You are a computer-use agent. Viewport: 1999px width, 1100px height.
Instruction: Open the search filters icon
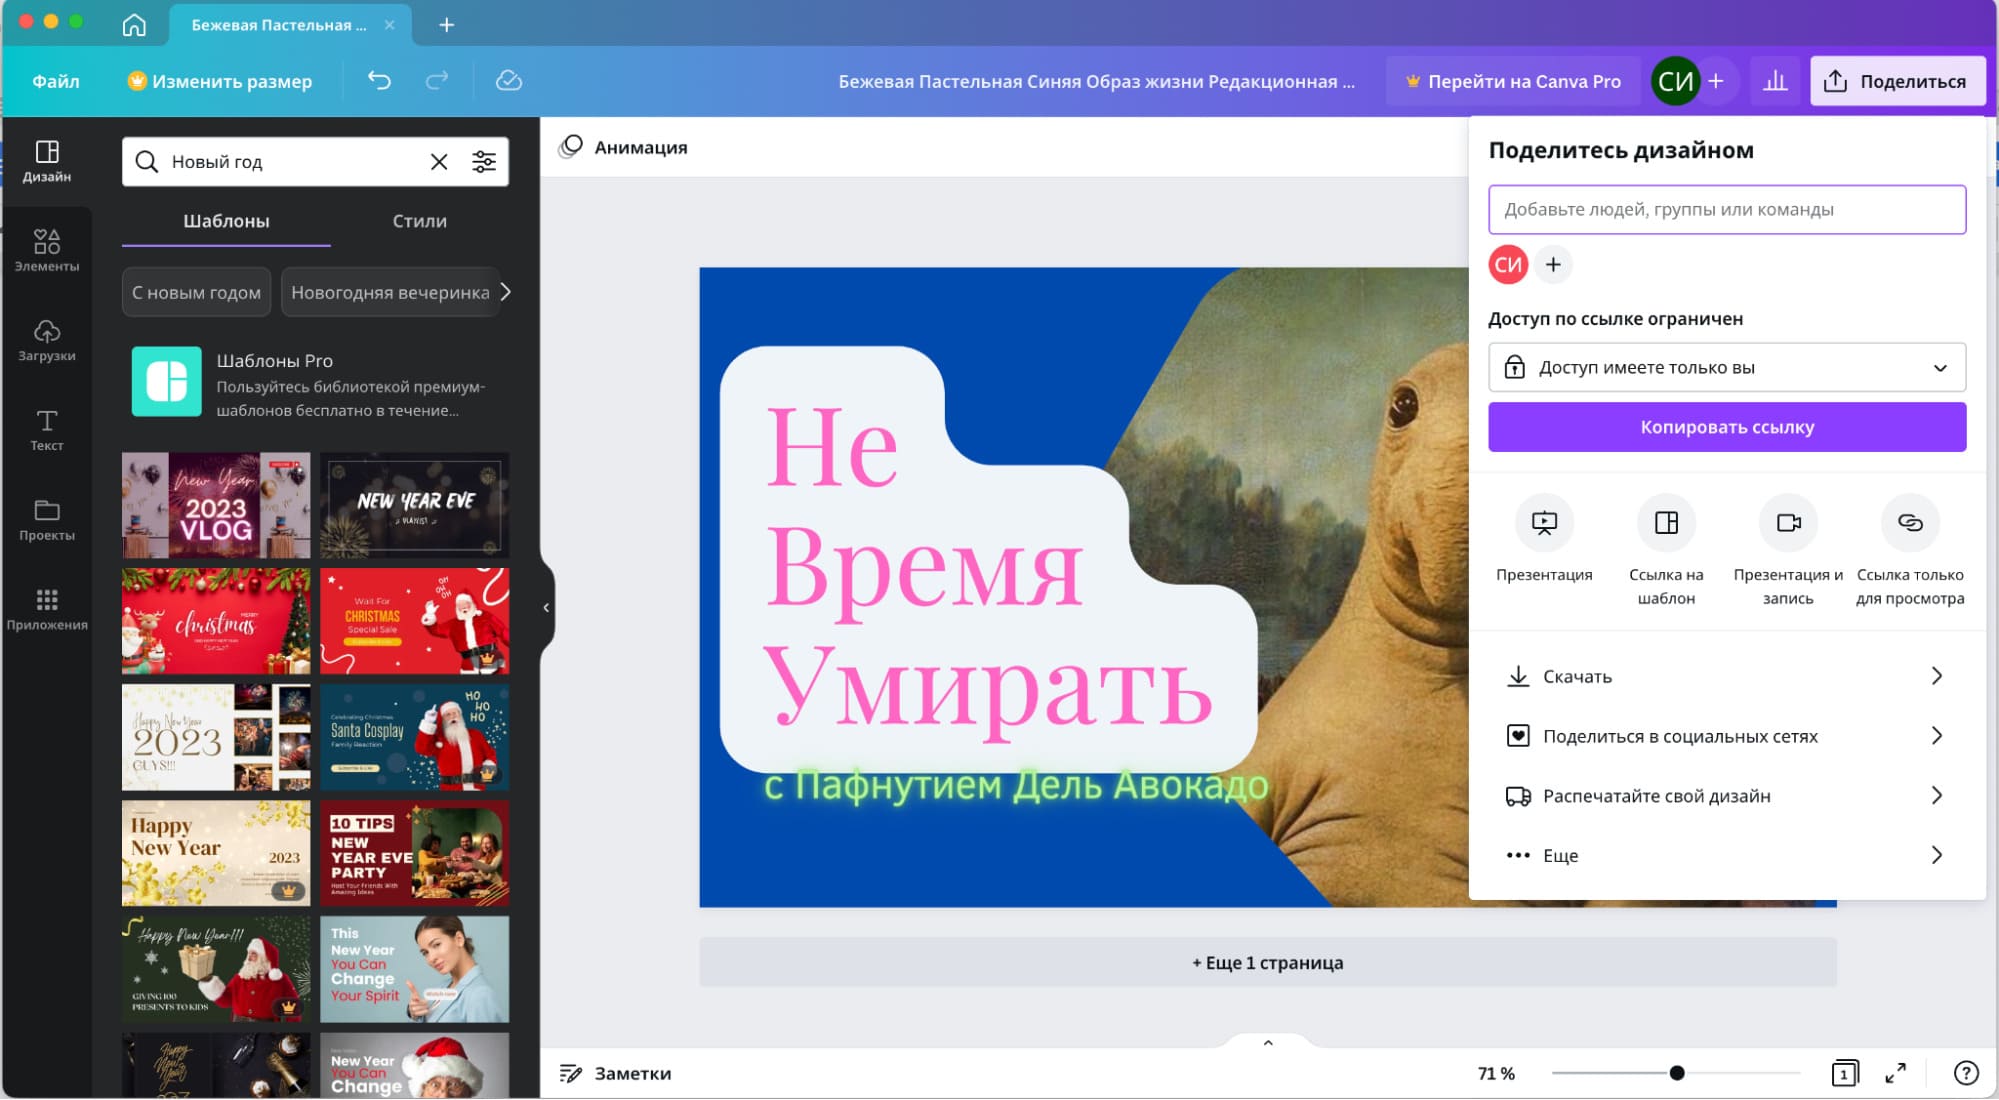tap(484, 162)
